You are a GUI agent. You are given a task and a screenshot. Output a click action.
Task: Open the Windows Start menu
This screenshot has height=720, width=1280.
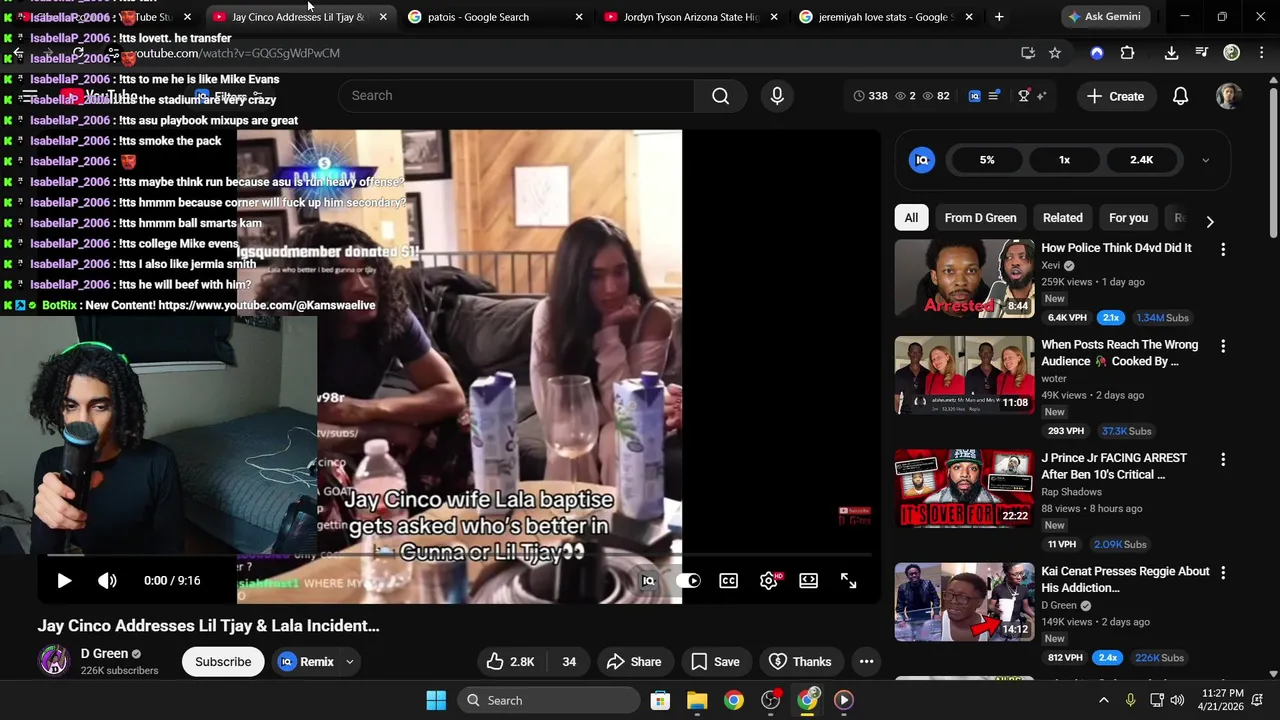436,700
